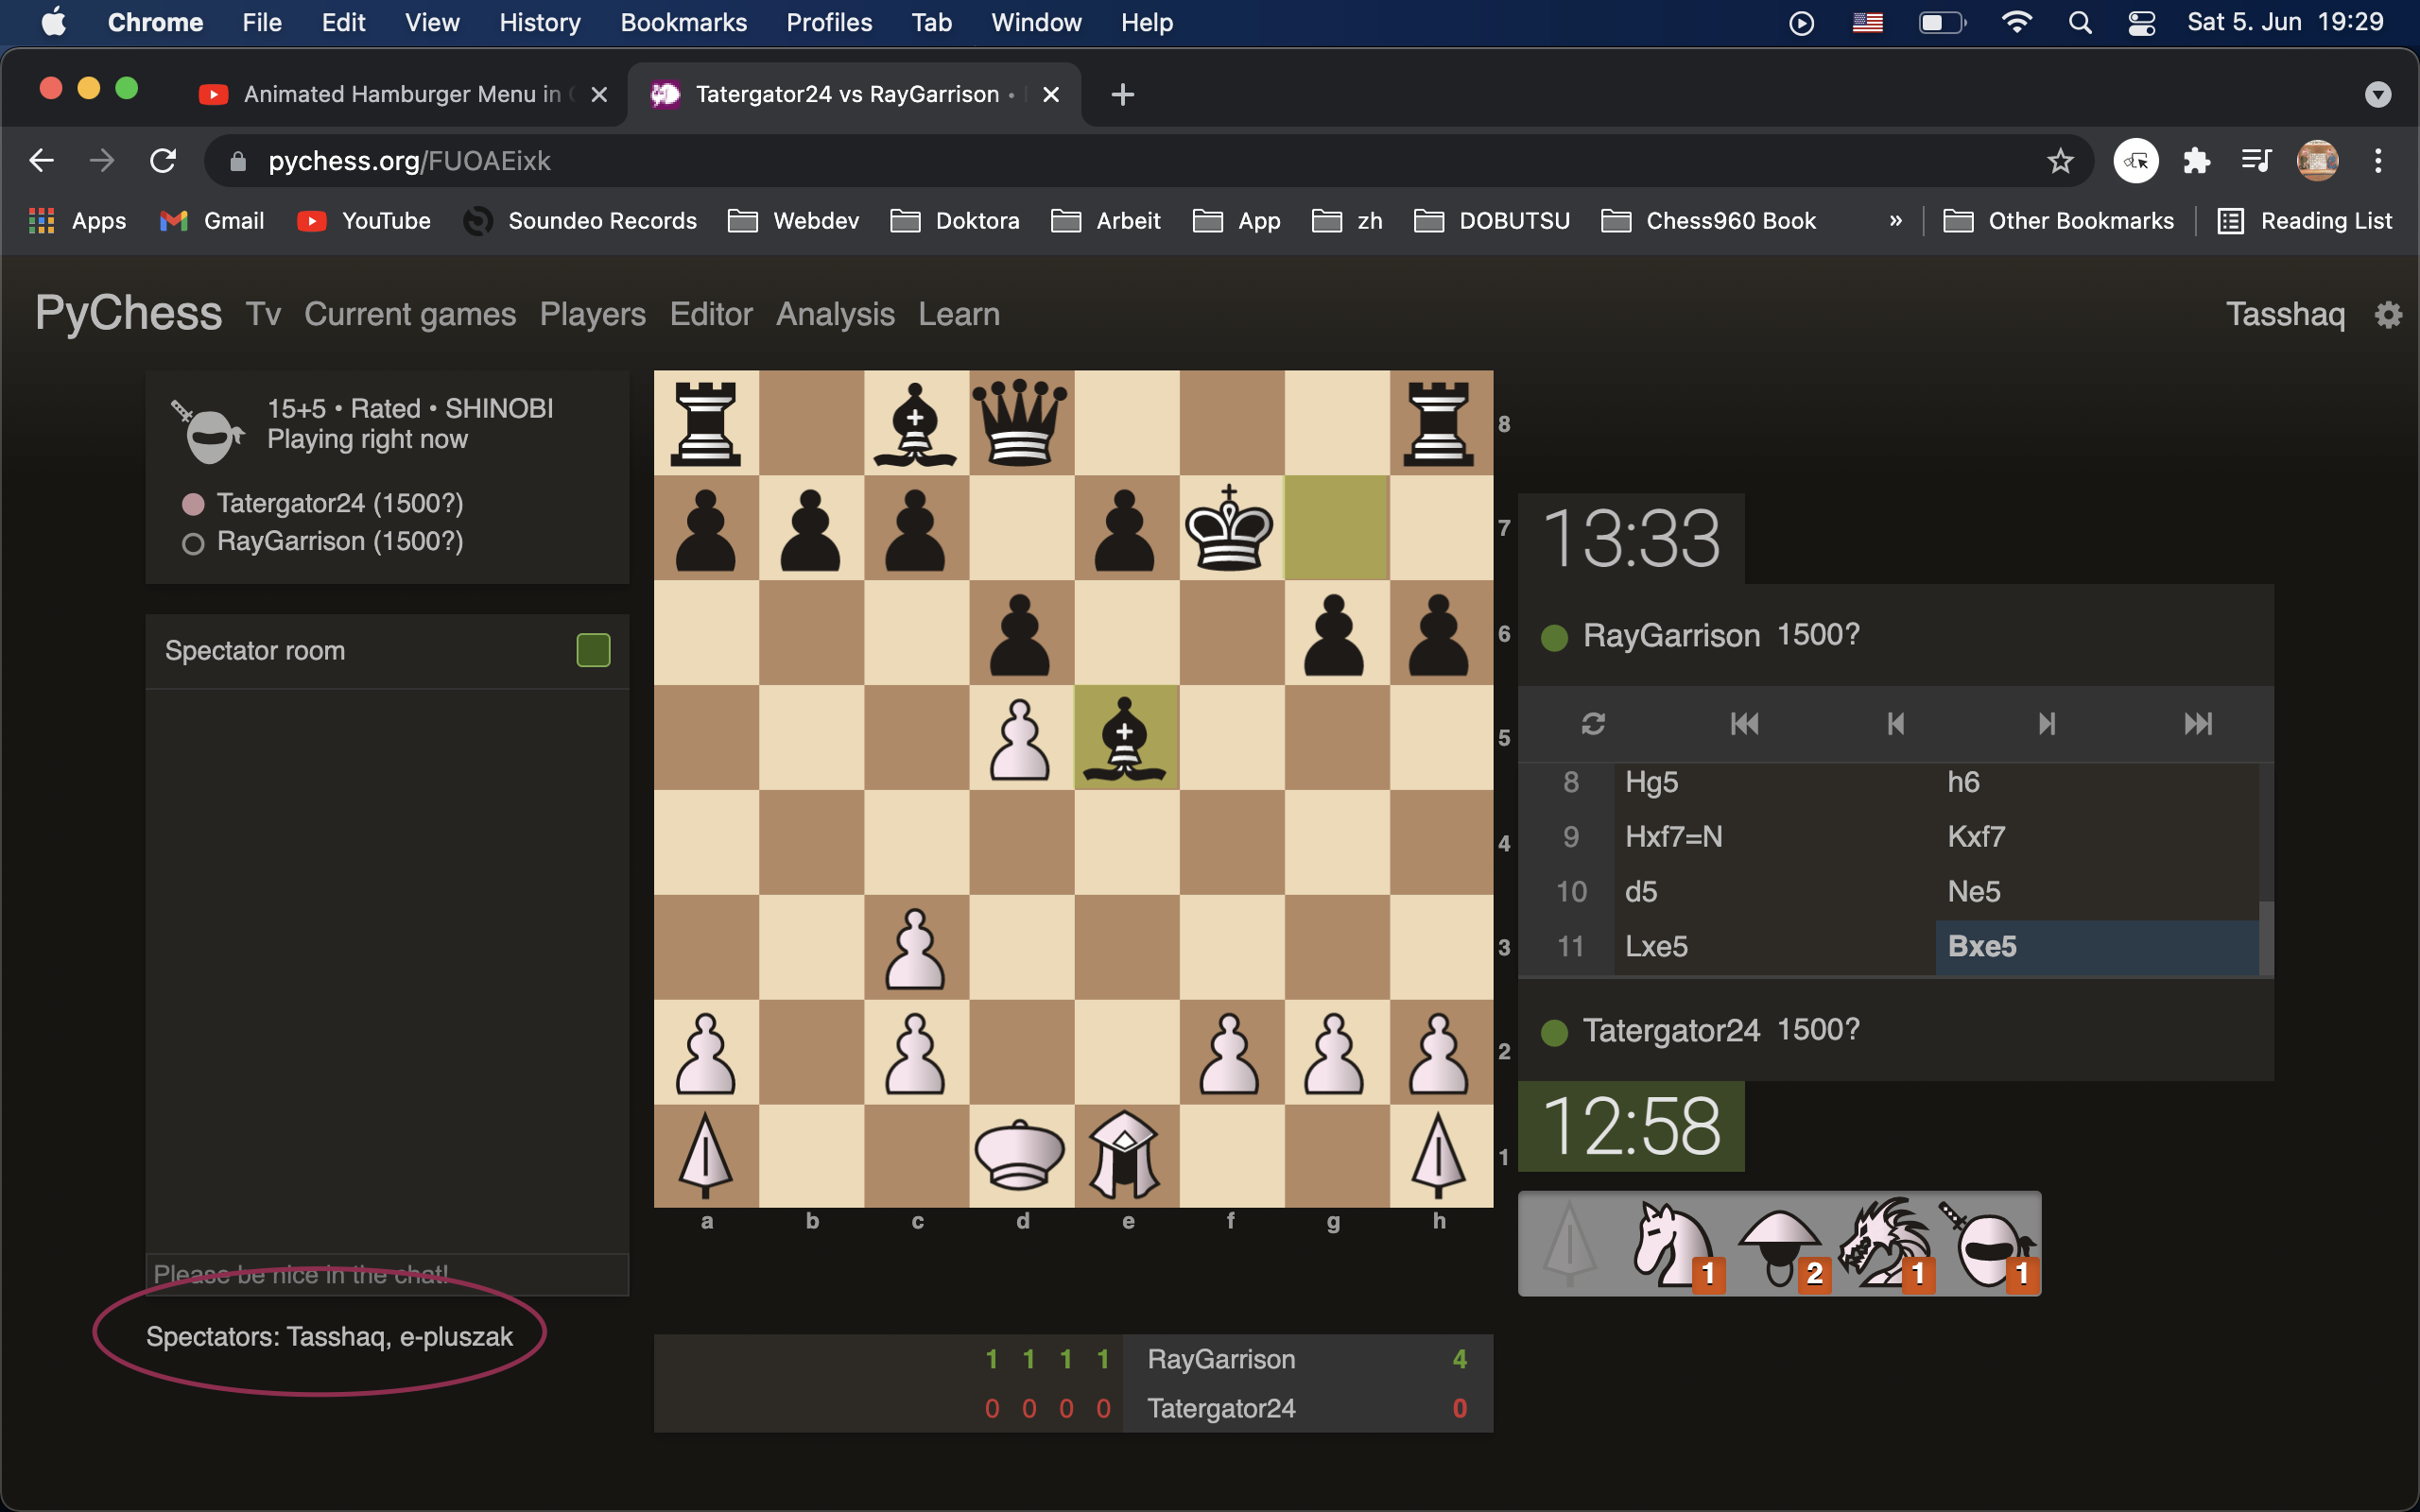
Task: Bookmark this page with star icon
Action: click(2060, 161)
